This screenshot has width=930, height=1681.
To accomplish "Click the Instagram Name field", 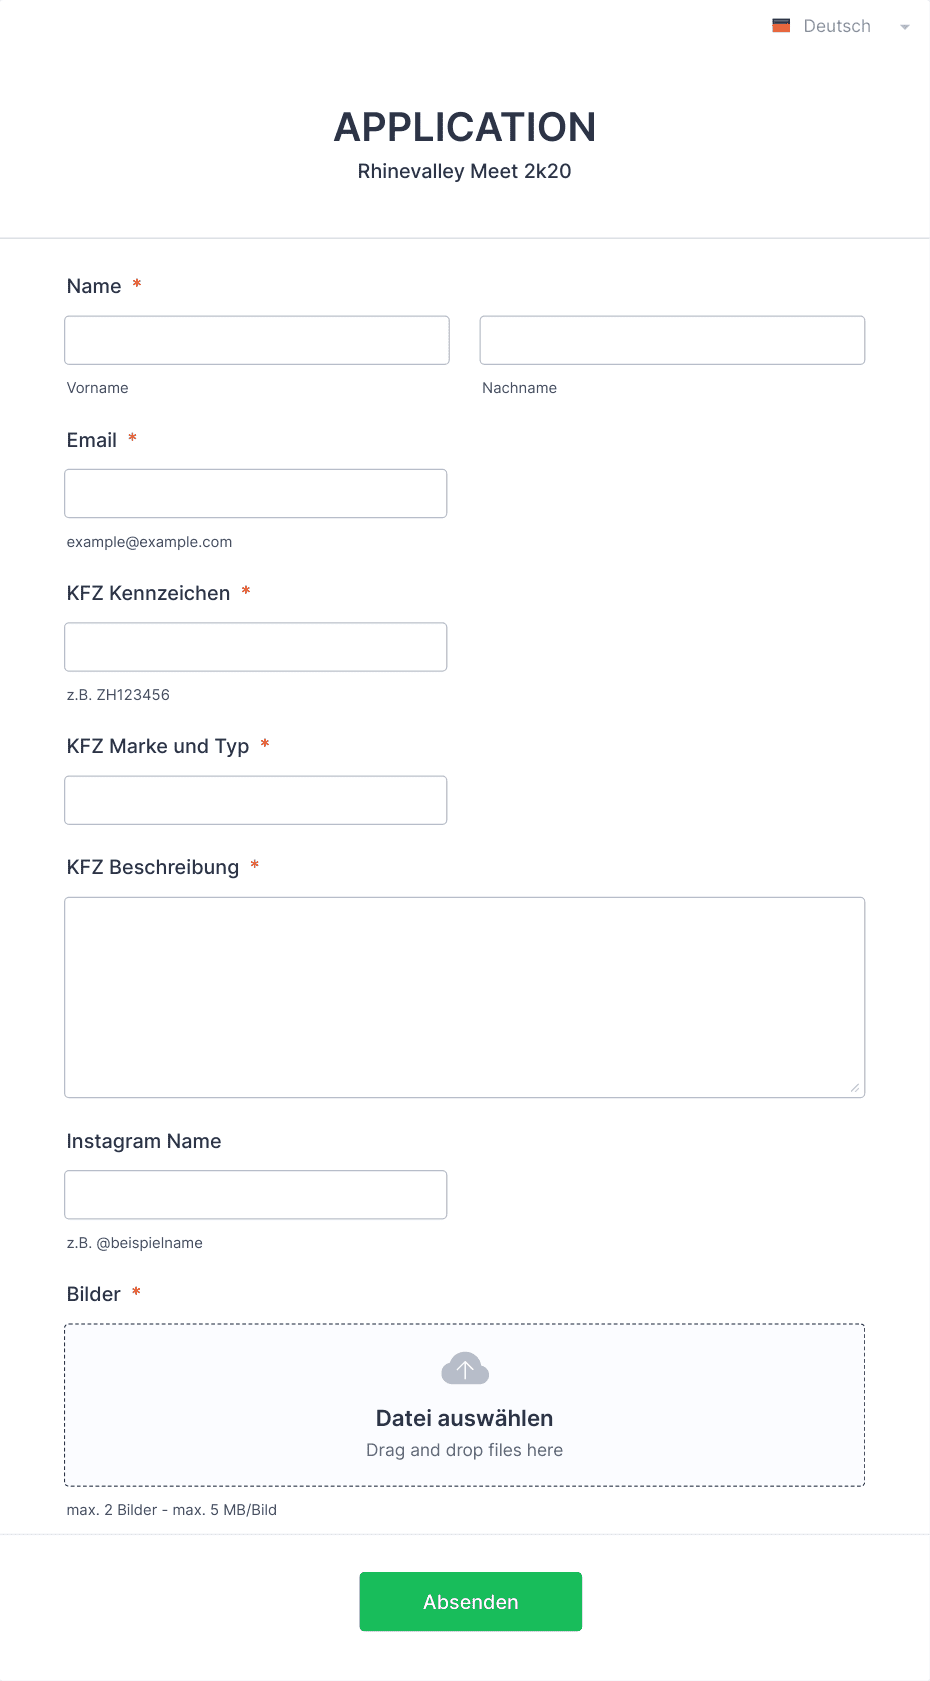I will tap(256, 1194).
